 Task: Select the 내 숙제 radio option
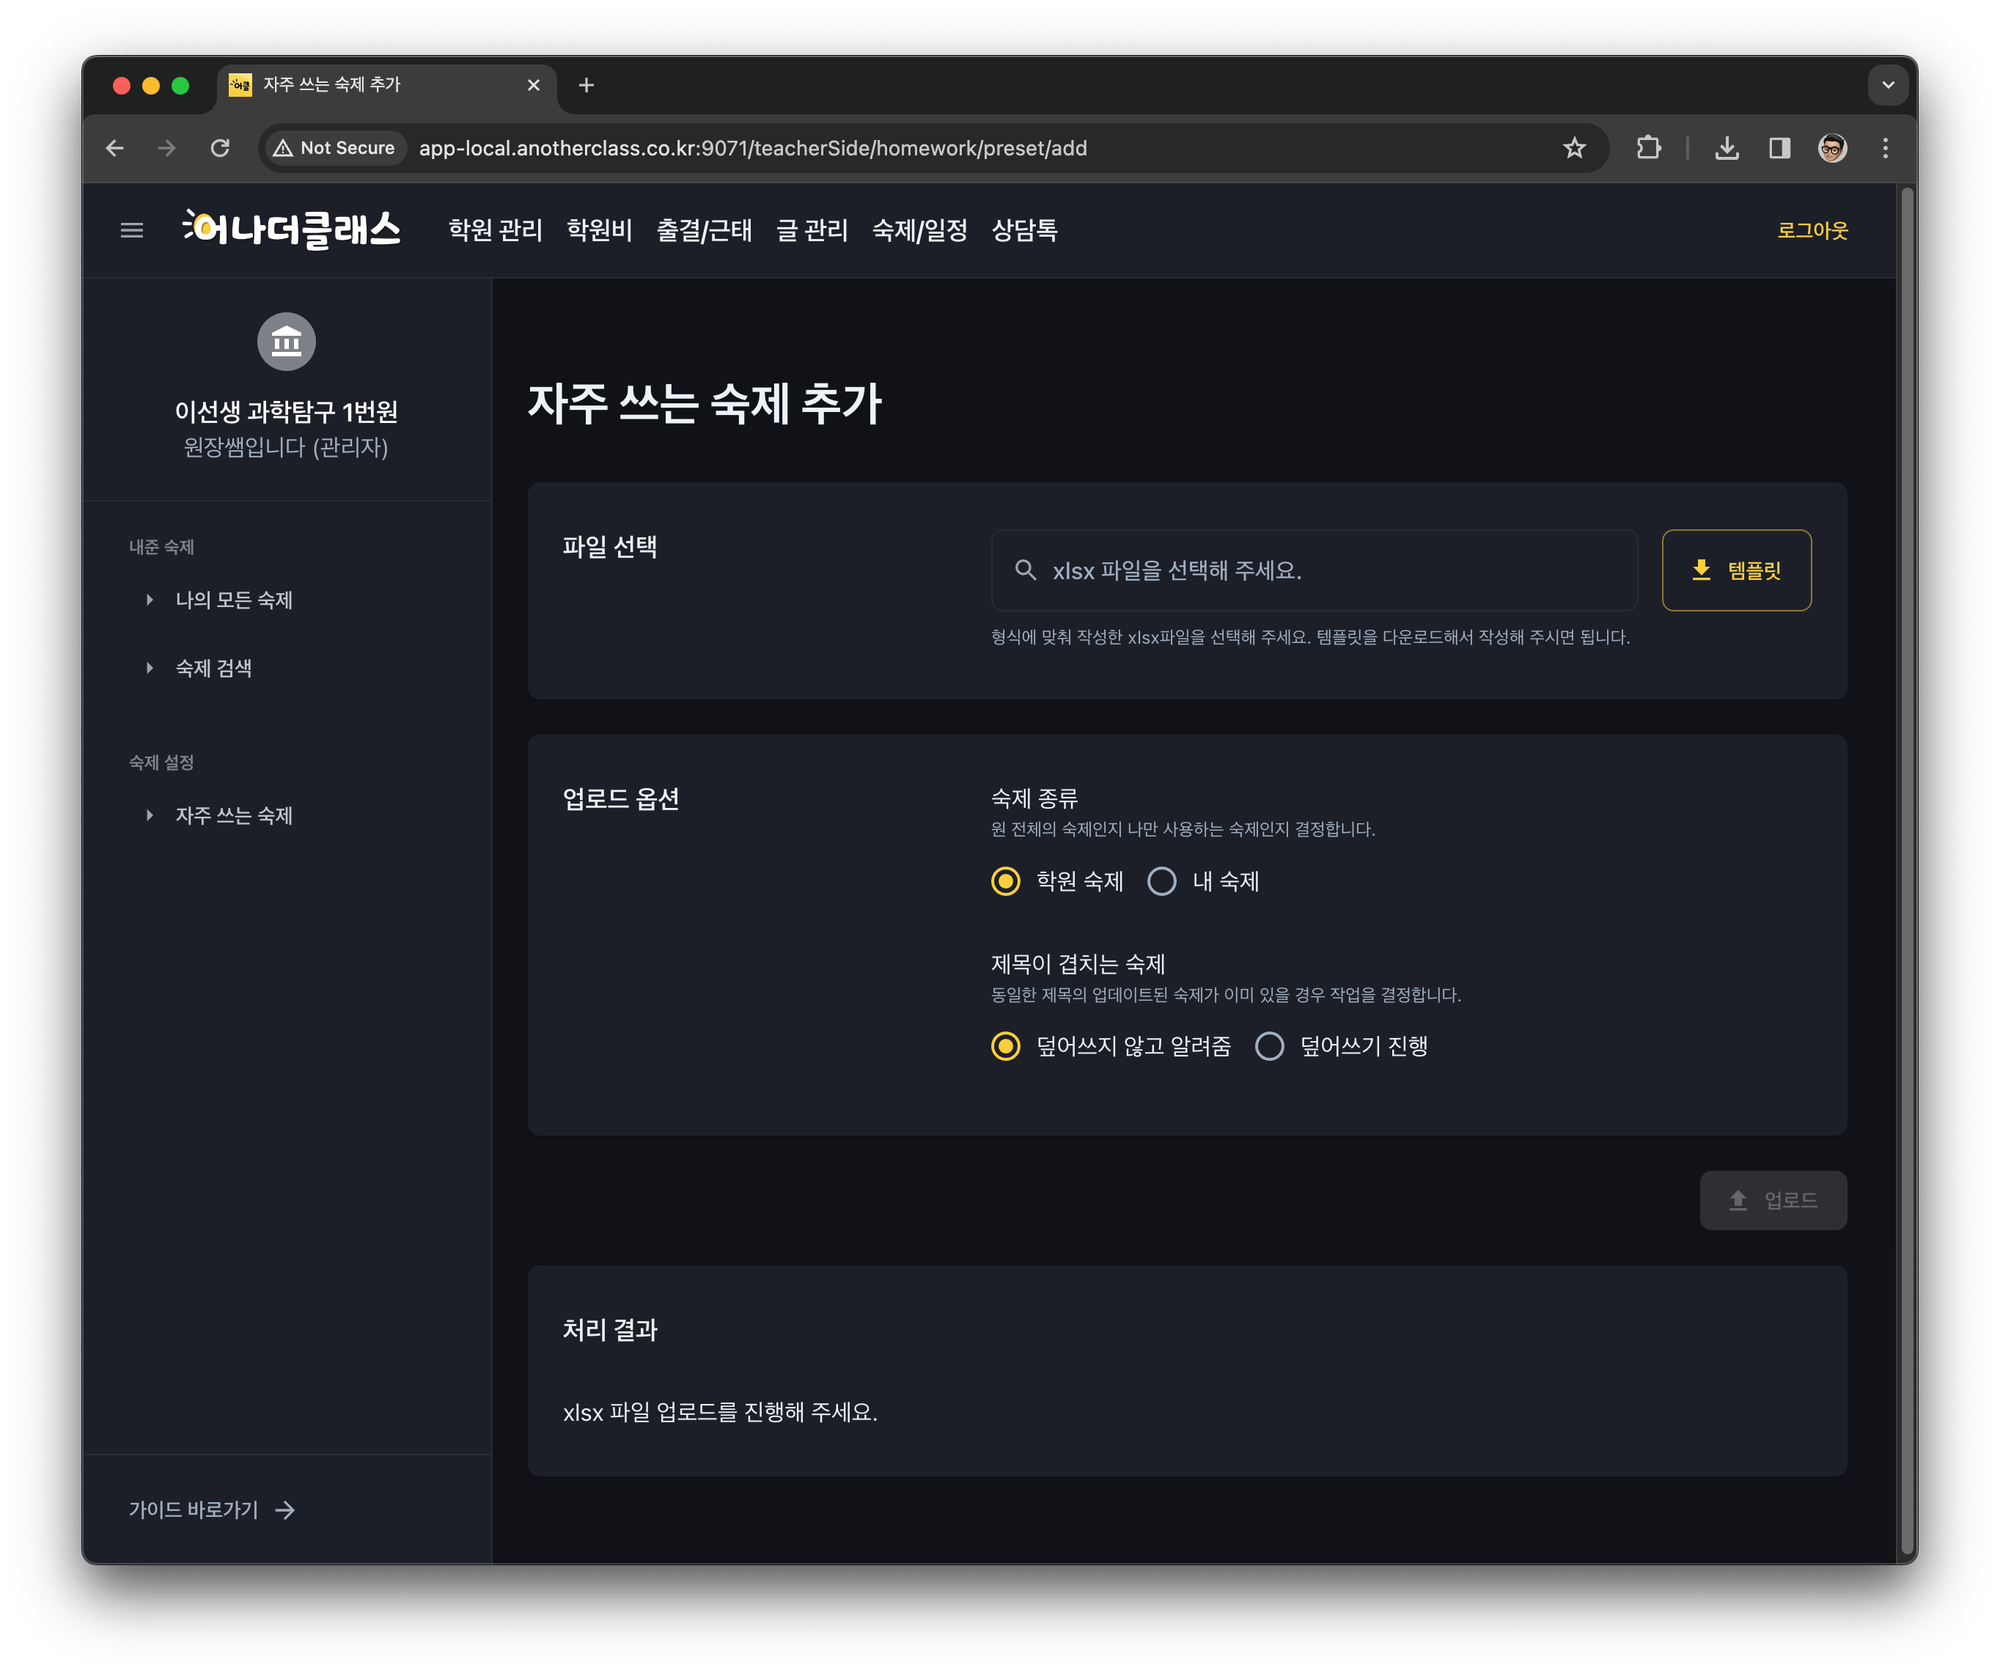tap(1162, 881)
